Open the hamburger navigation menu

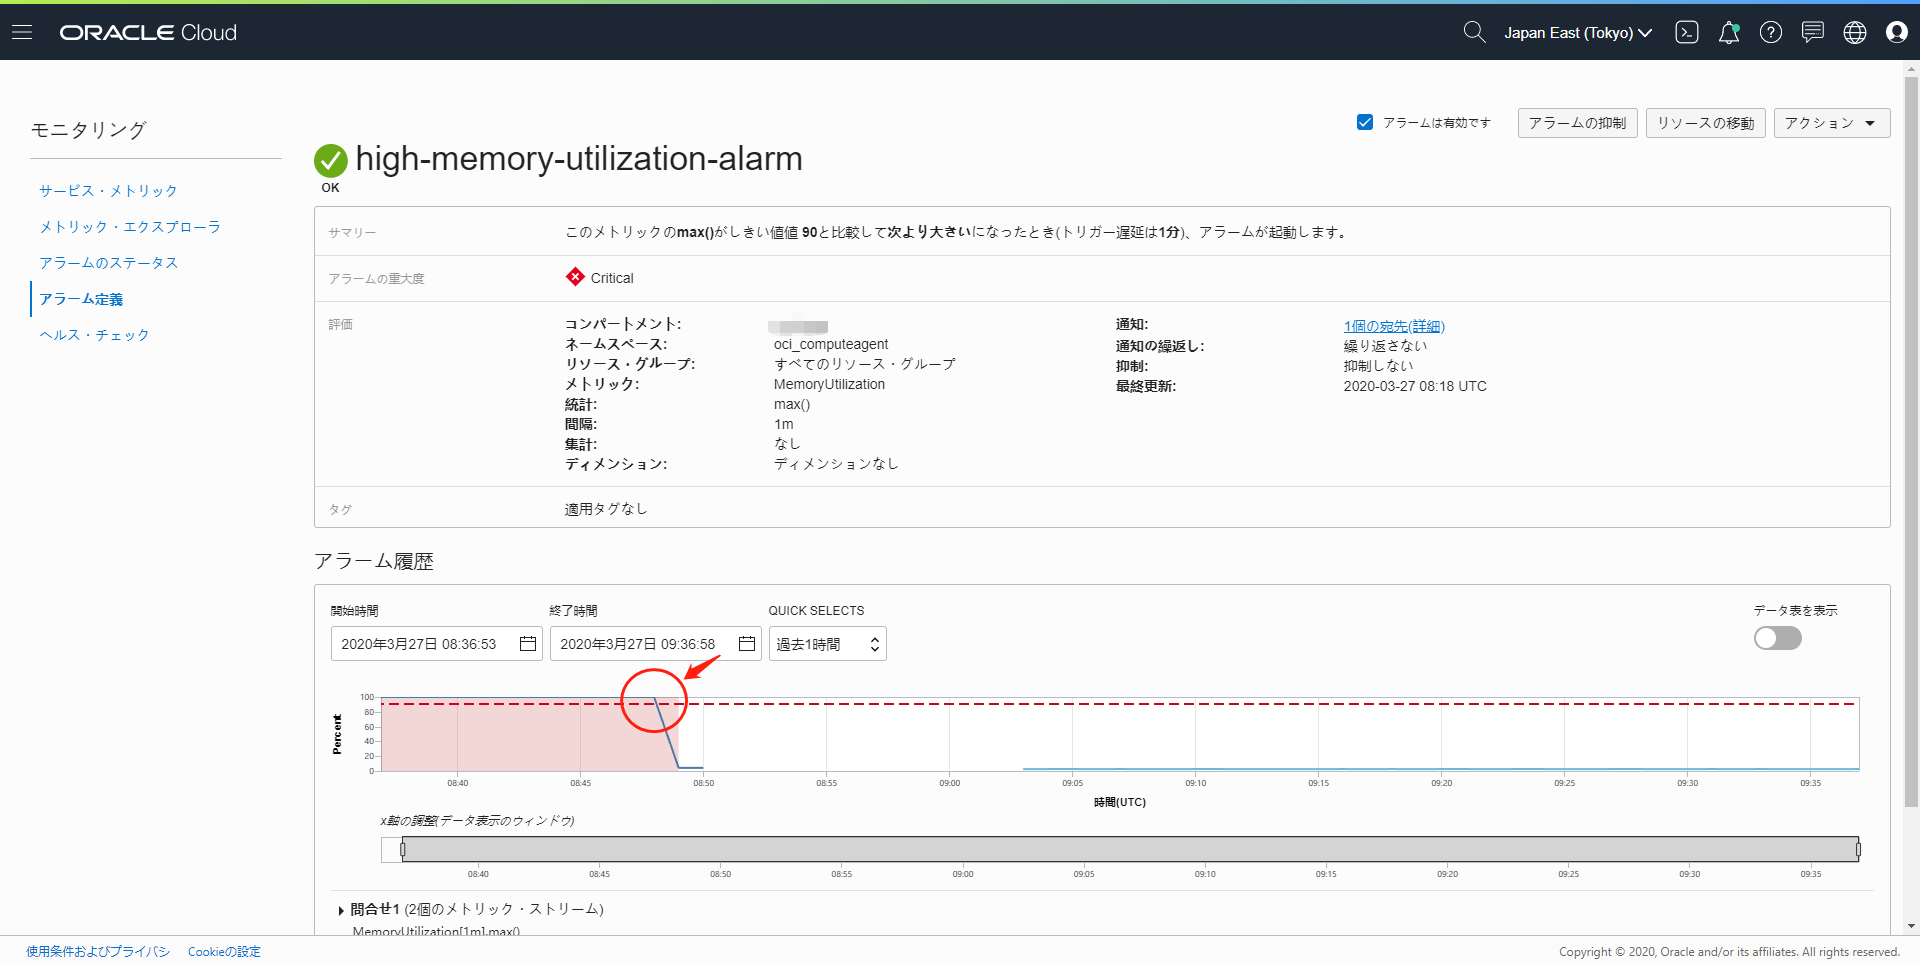click(x=22, y=32)
